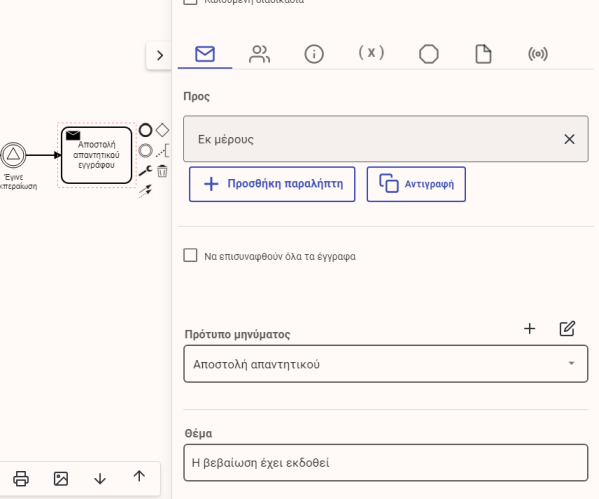Viewport: 599px width, 499px height.
Task: Open the users tab icon
Action: point(259,54)
